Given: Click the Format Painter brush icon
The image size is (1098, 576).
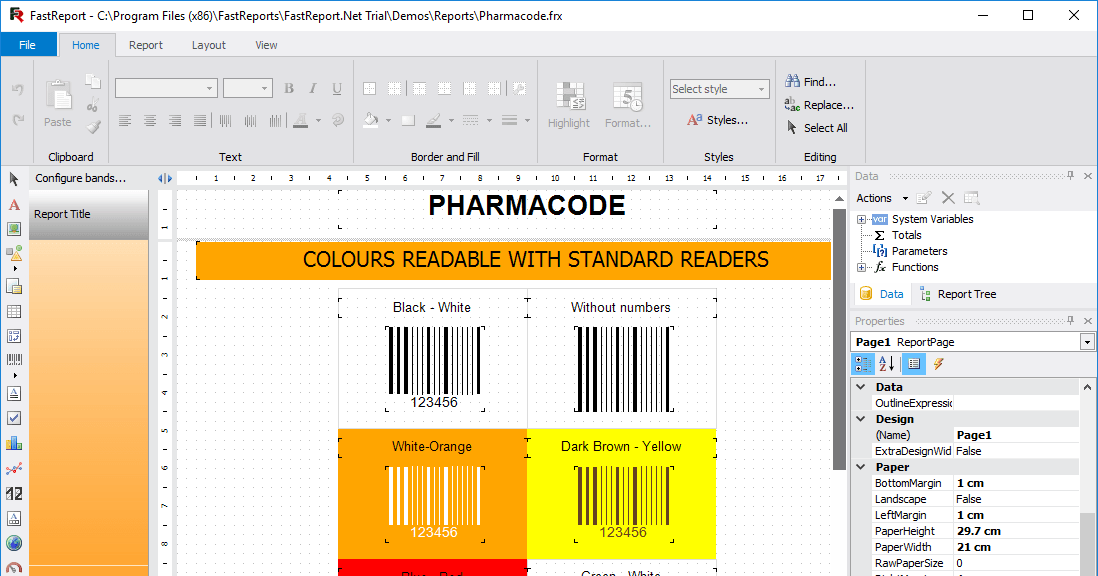Looking at the screenshot, I should (92, 127).
